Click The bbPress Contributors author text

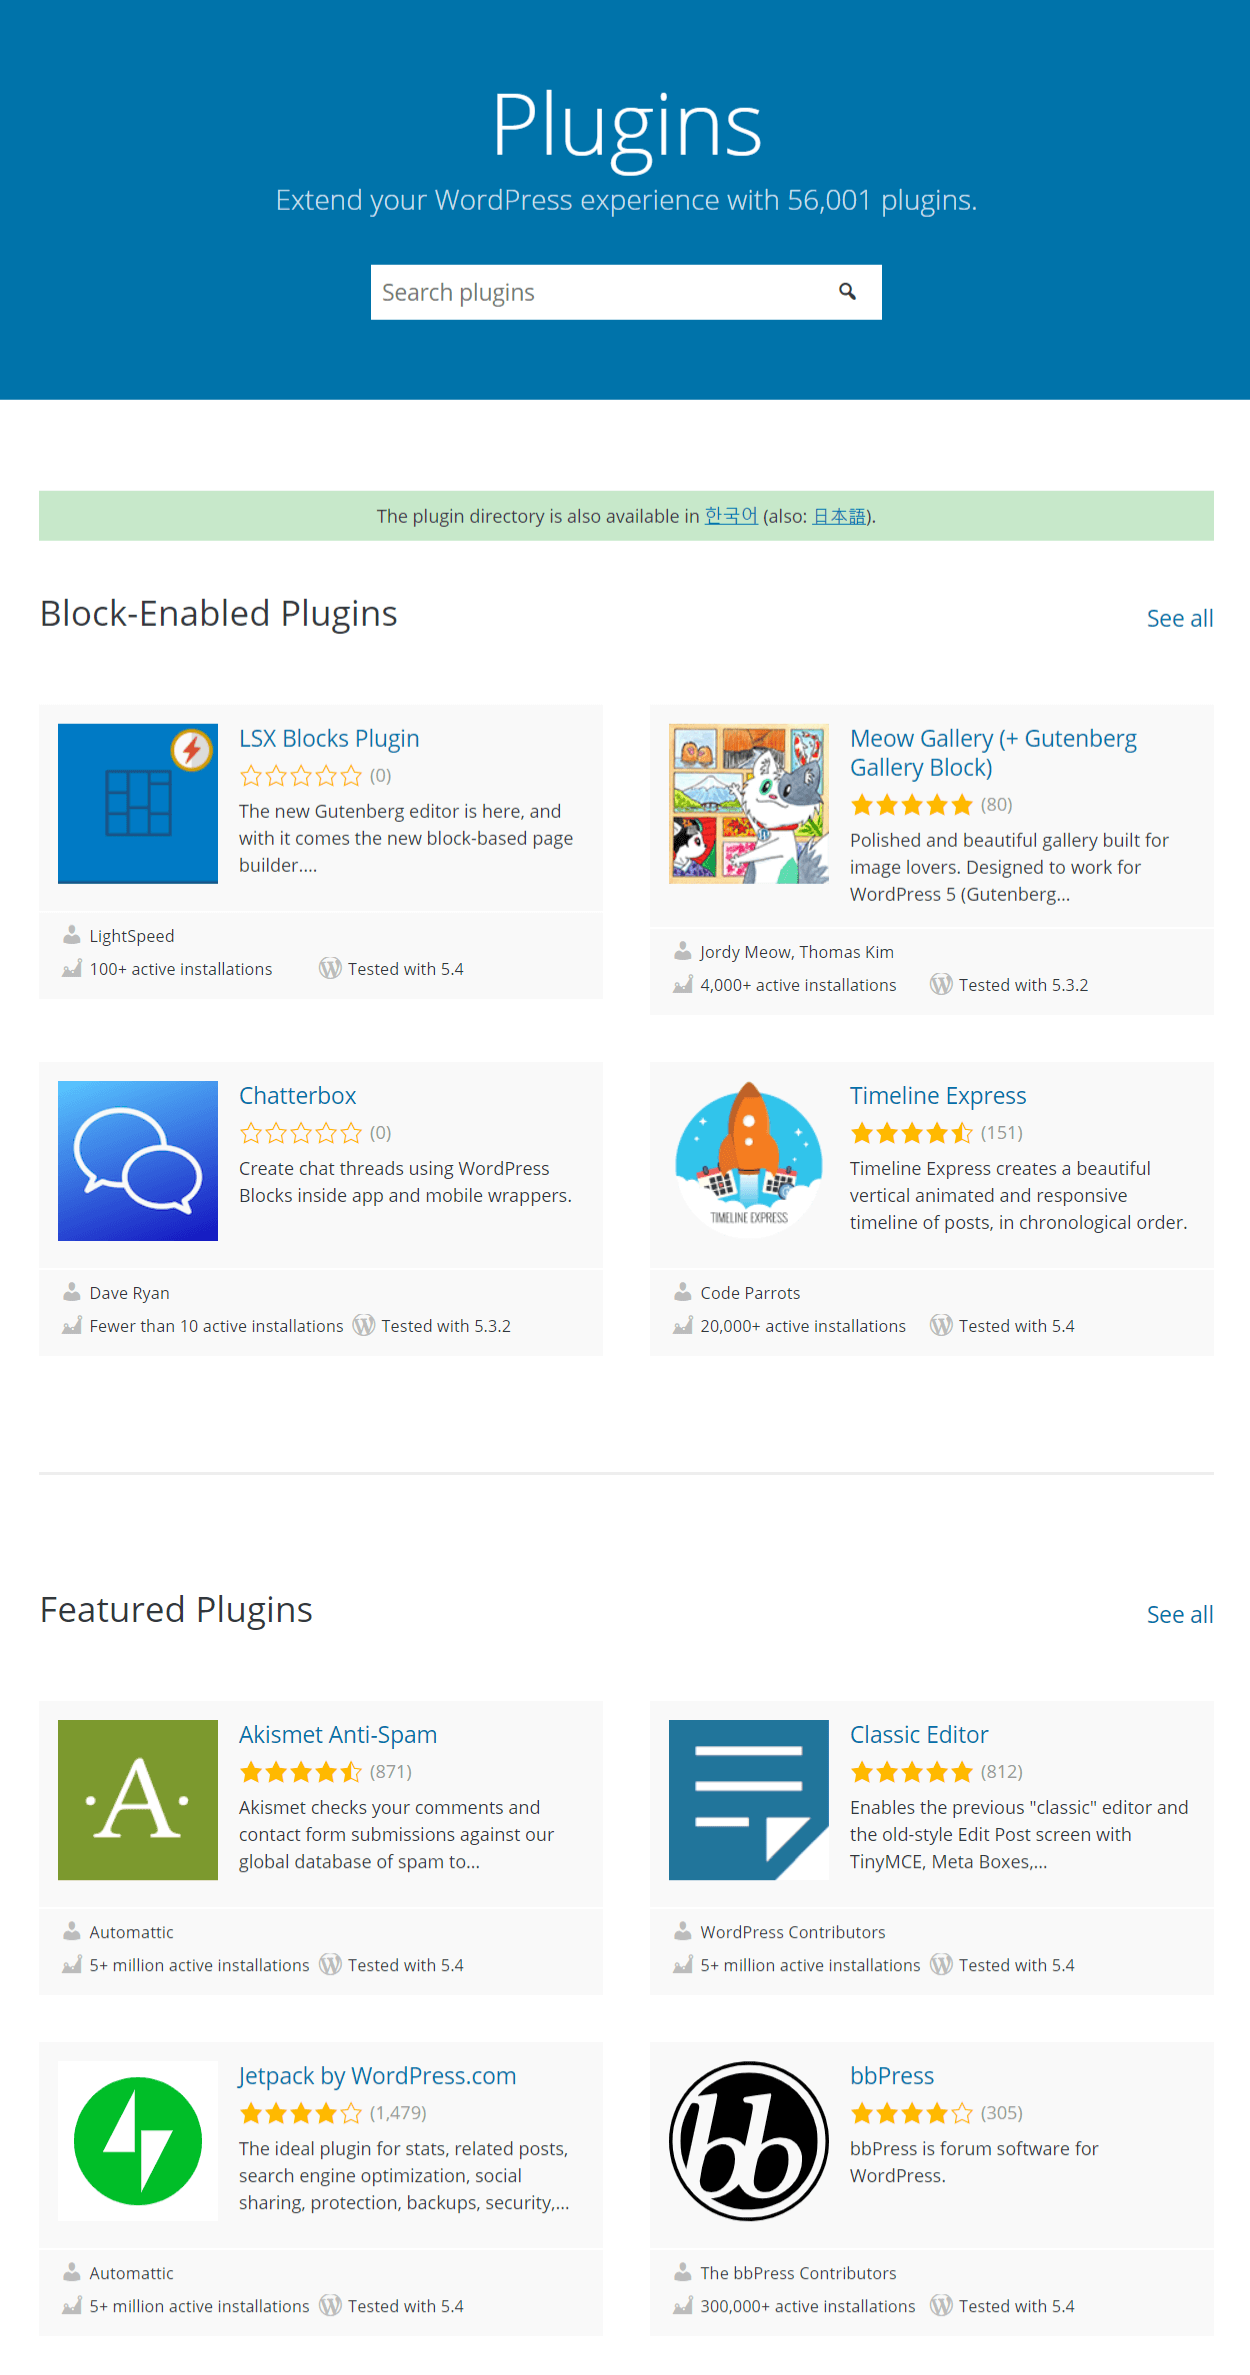pyautogui.click(x=798, y=2273)
